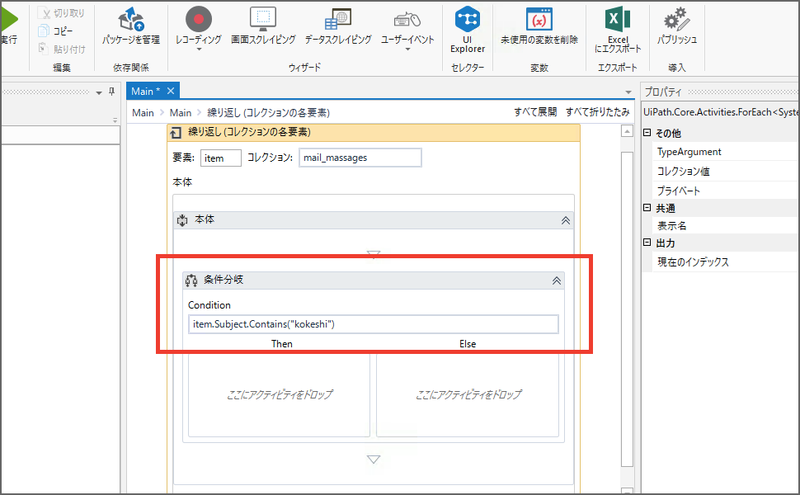
Task: Click Collapse All (すべて折りたたみ)
Action: pos(597,112)
